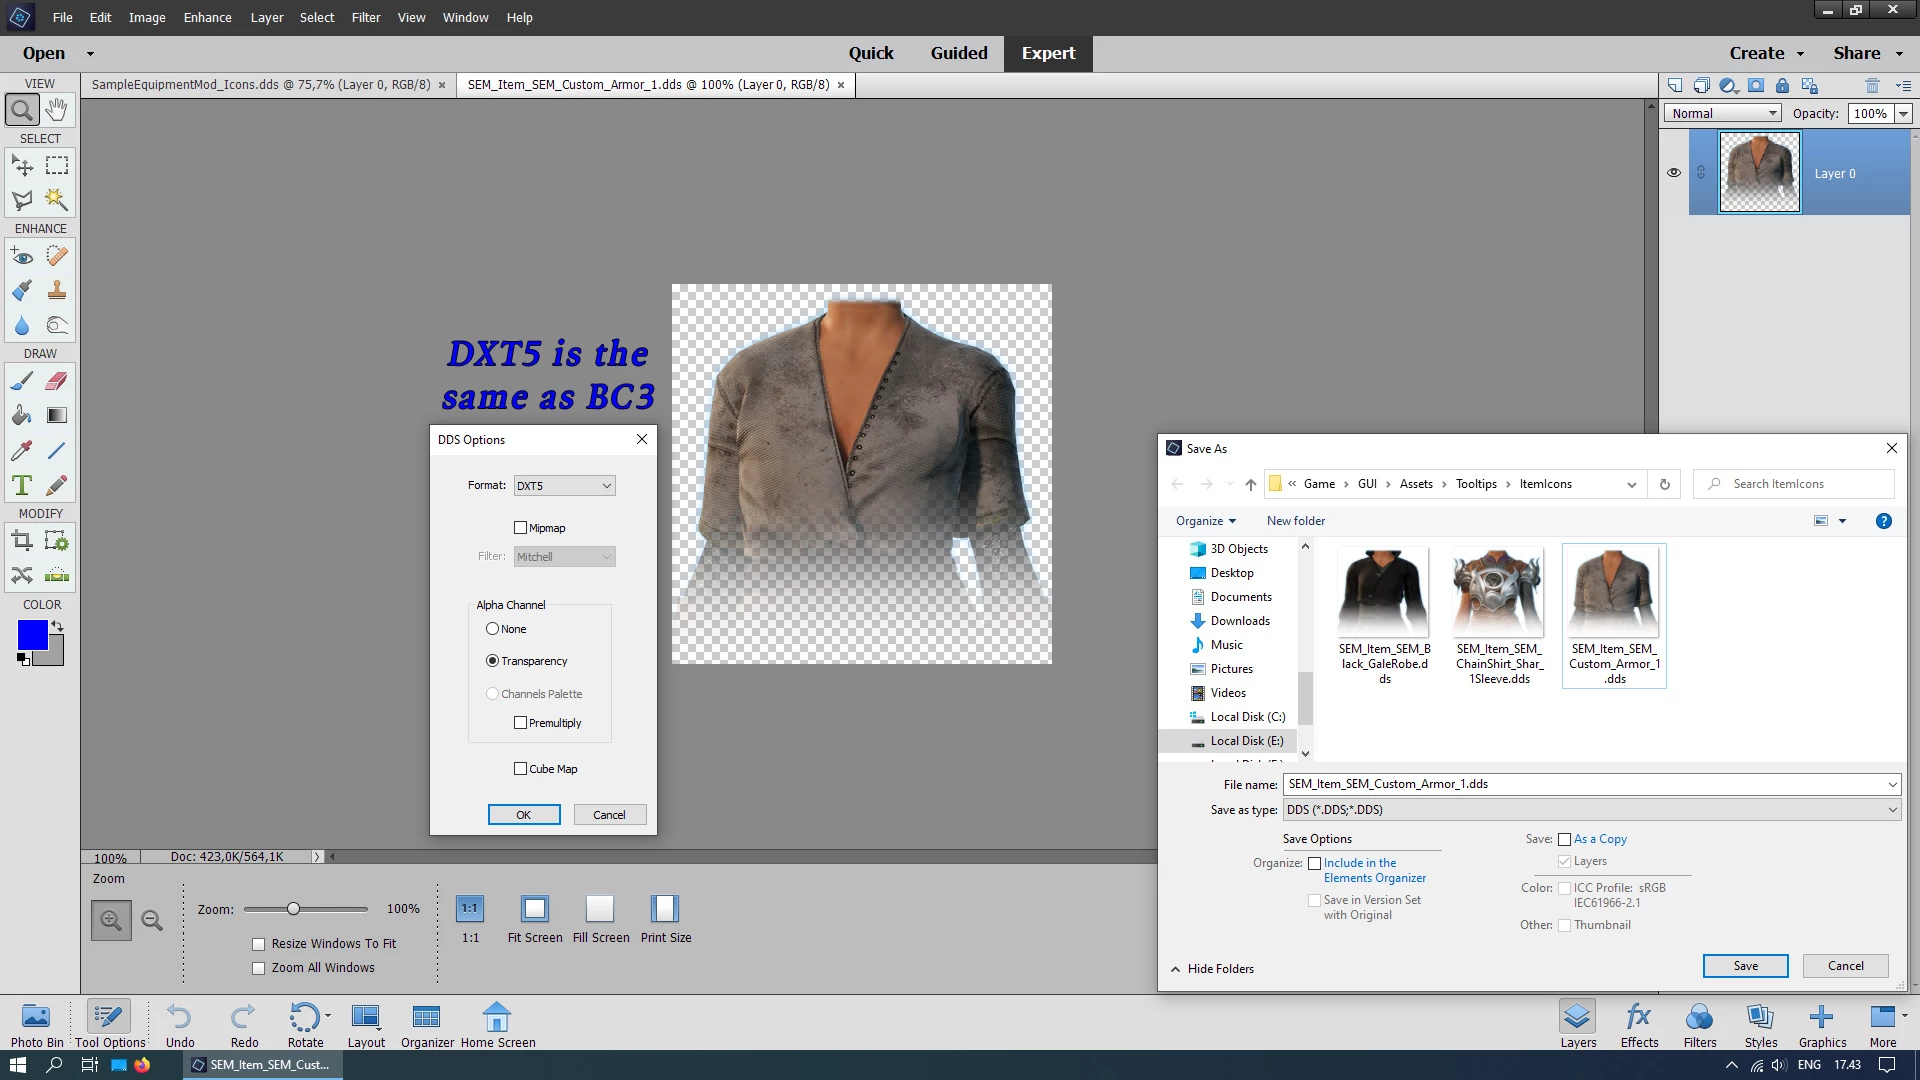Expand the Save as type dropdown
Viewport: 1920px width, 1080px height.
pos(1591,810)
